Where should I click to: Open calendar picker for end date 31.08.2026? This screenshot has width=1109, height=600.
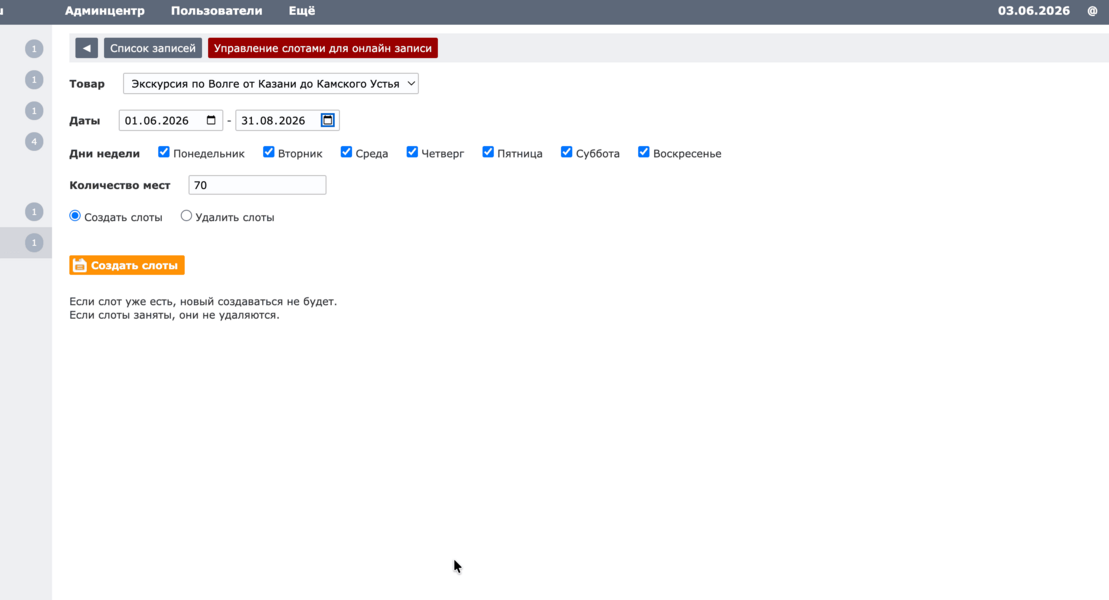327,120
